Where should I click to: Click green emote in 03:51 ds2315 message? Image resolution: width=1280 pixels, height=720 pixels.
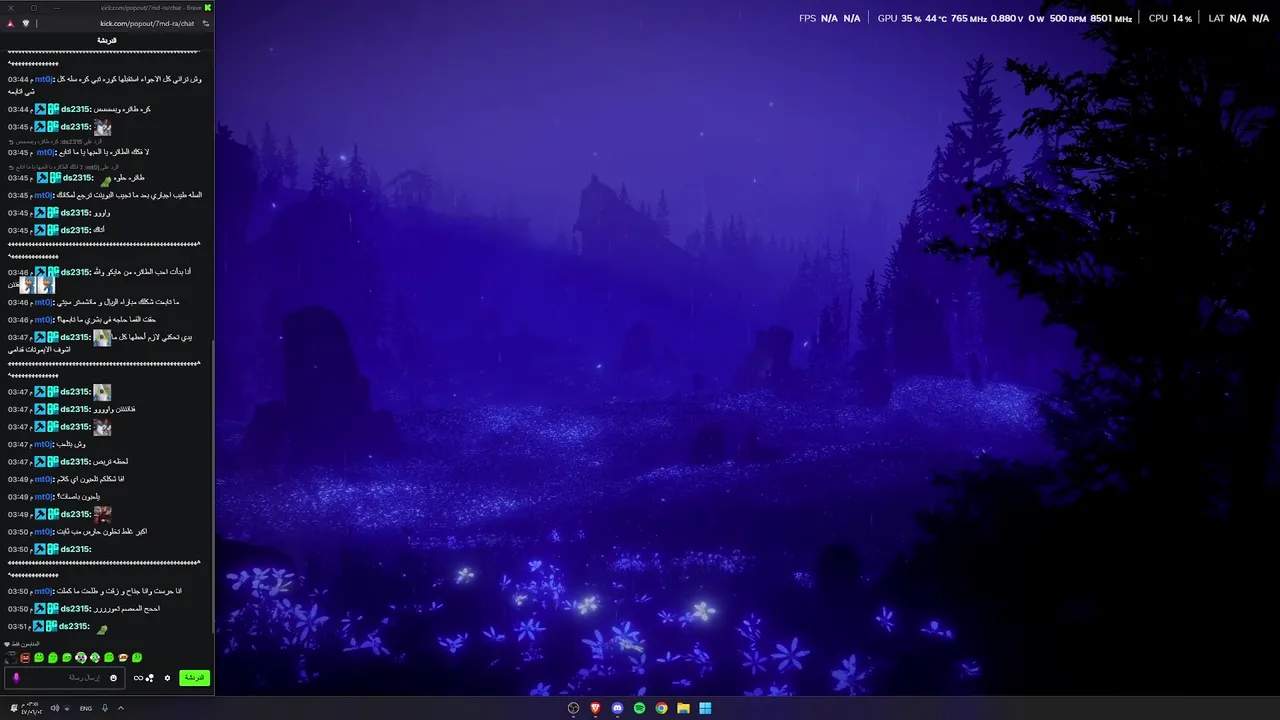[x=102, y=628]
